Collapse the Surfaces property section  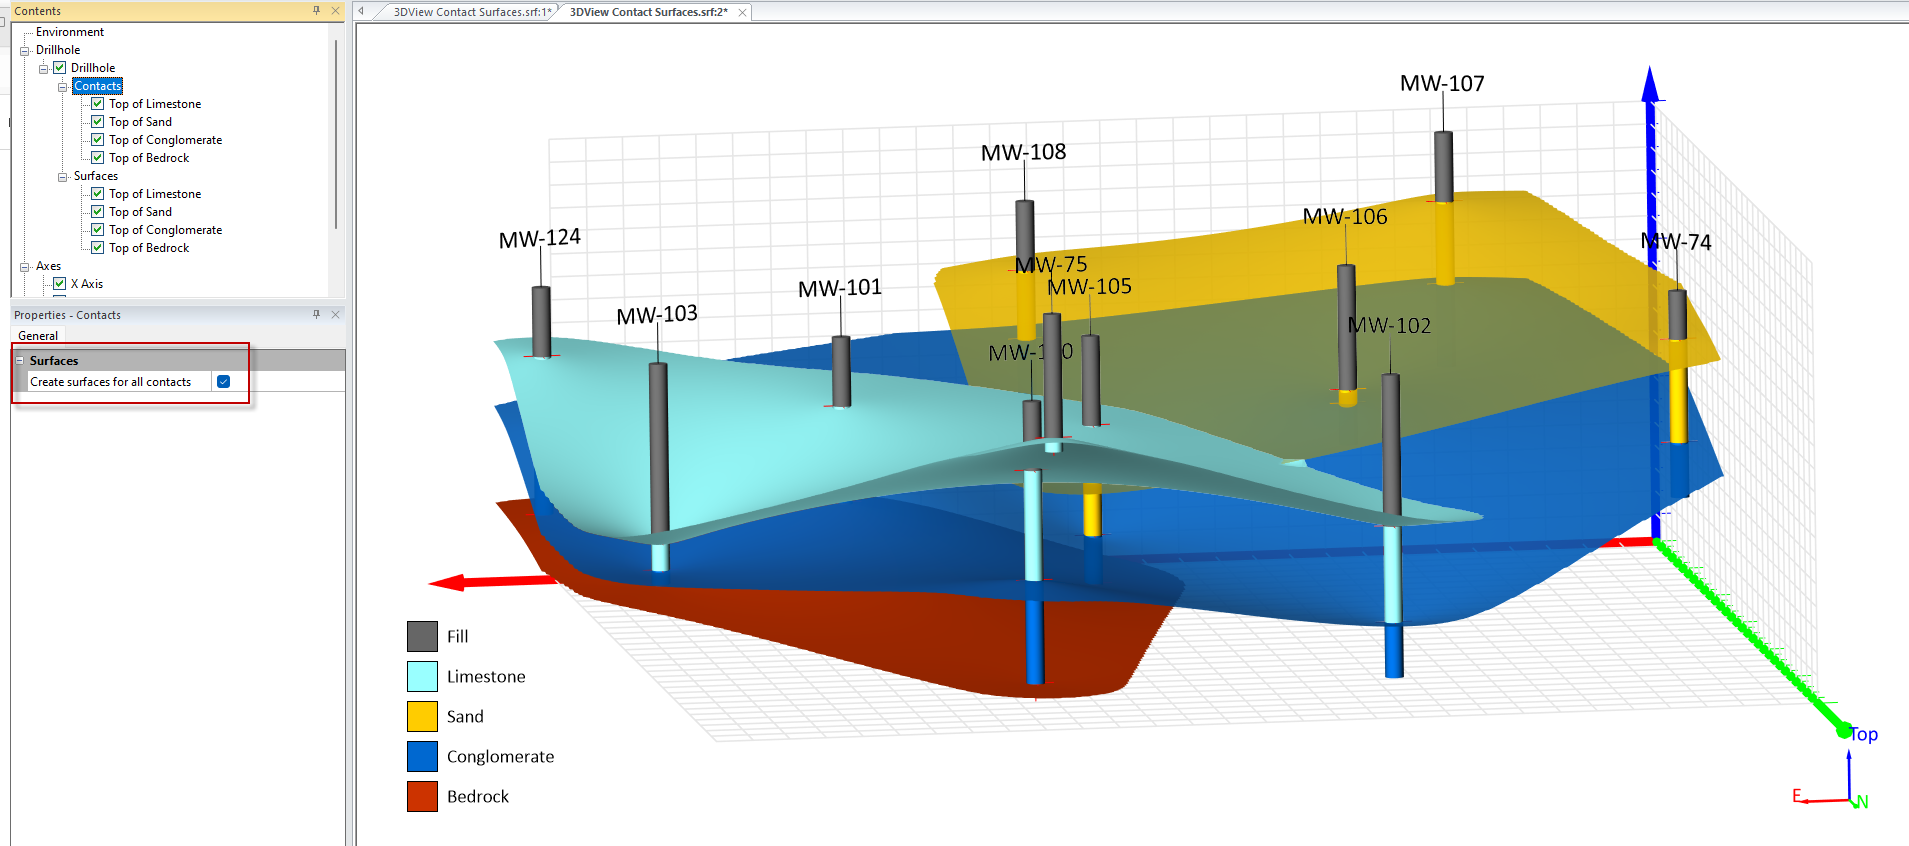pyautogui.click(x=20, y=361)
